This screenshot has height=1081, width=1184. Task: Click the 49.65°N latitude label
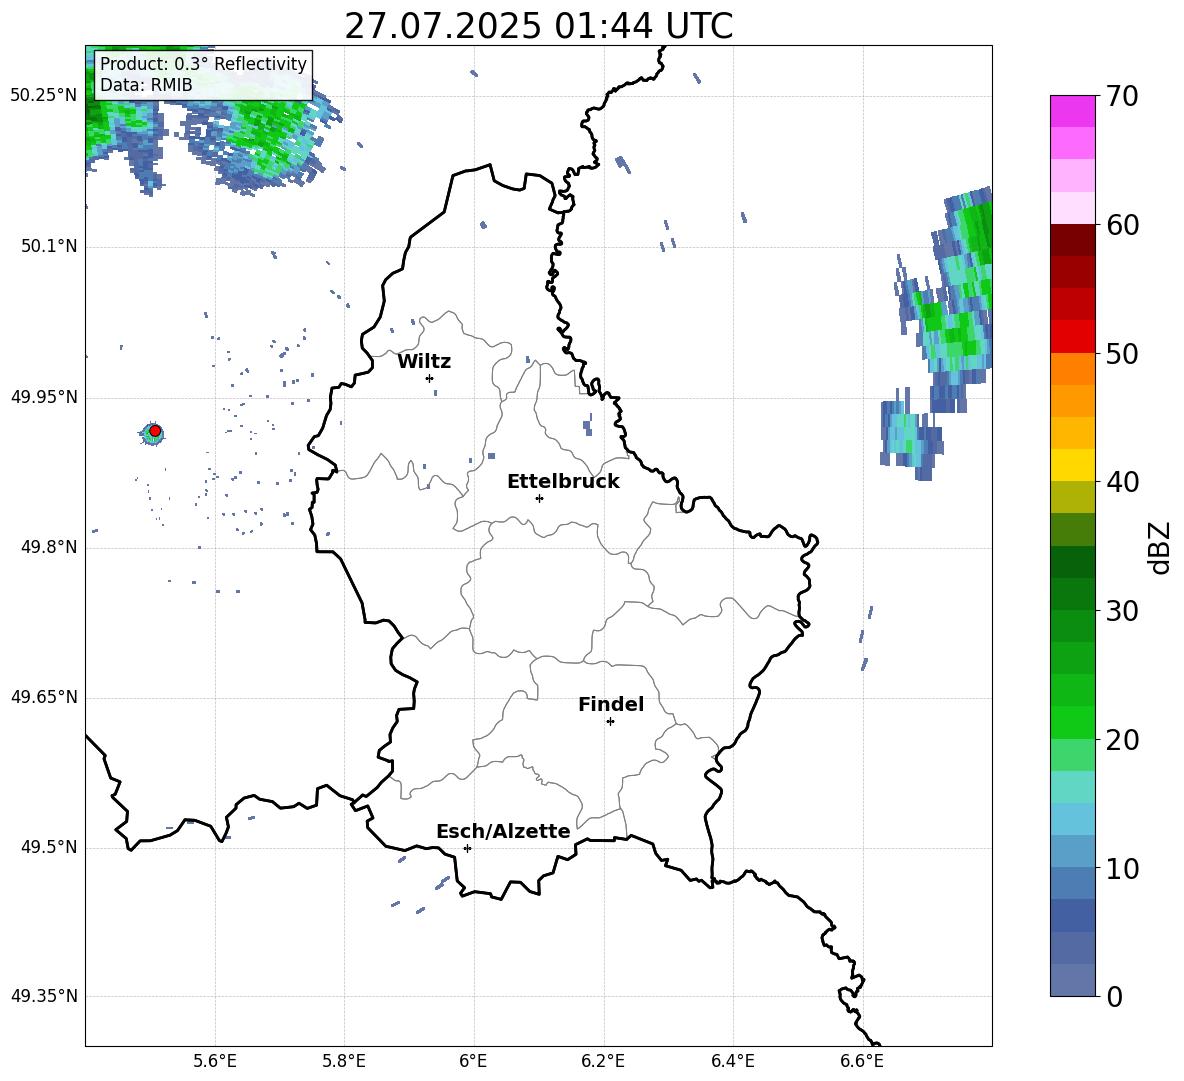(44, 697)
